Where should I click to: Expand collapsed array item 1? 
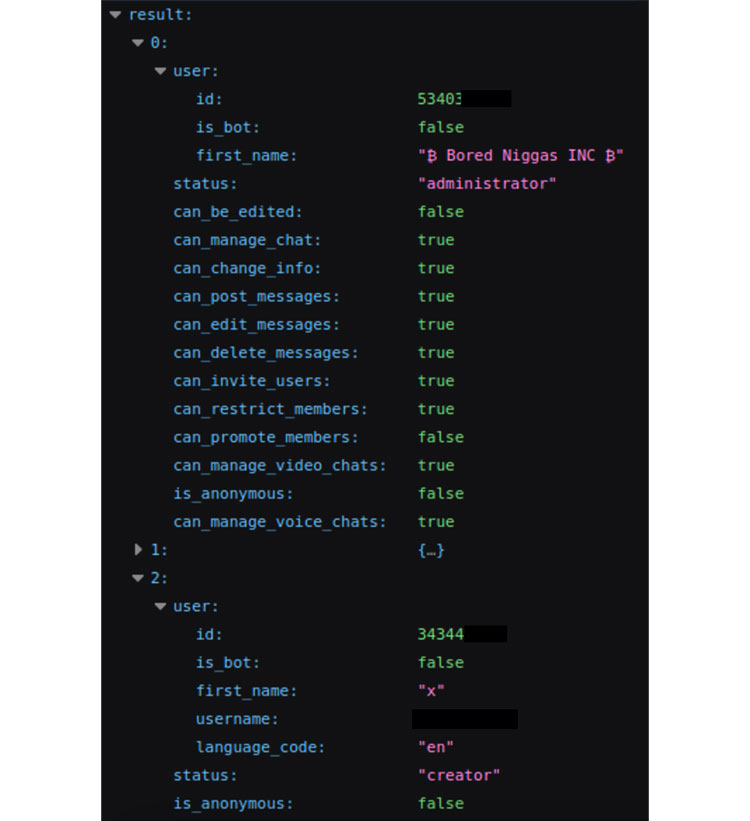[x=138, y=550]
